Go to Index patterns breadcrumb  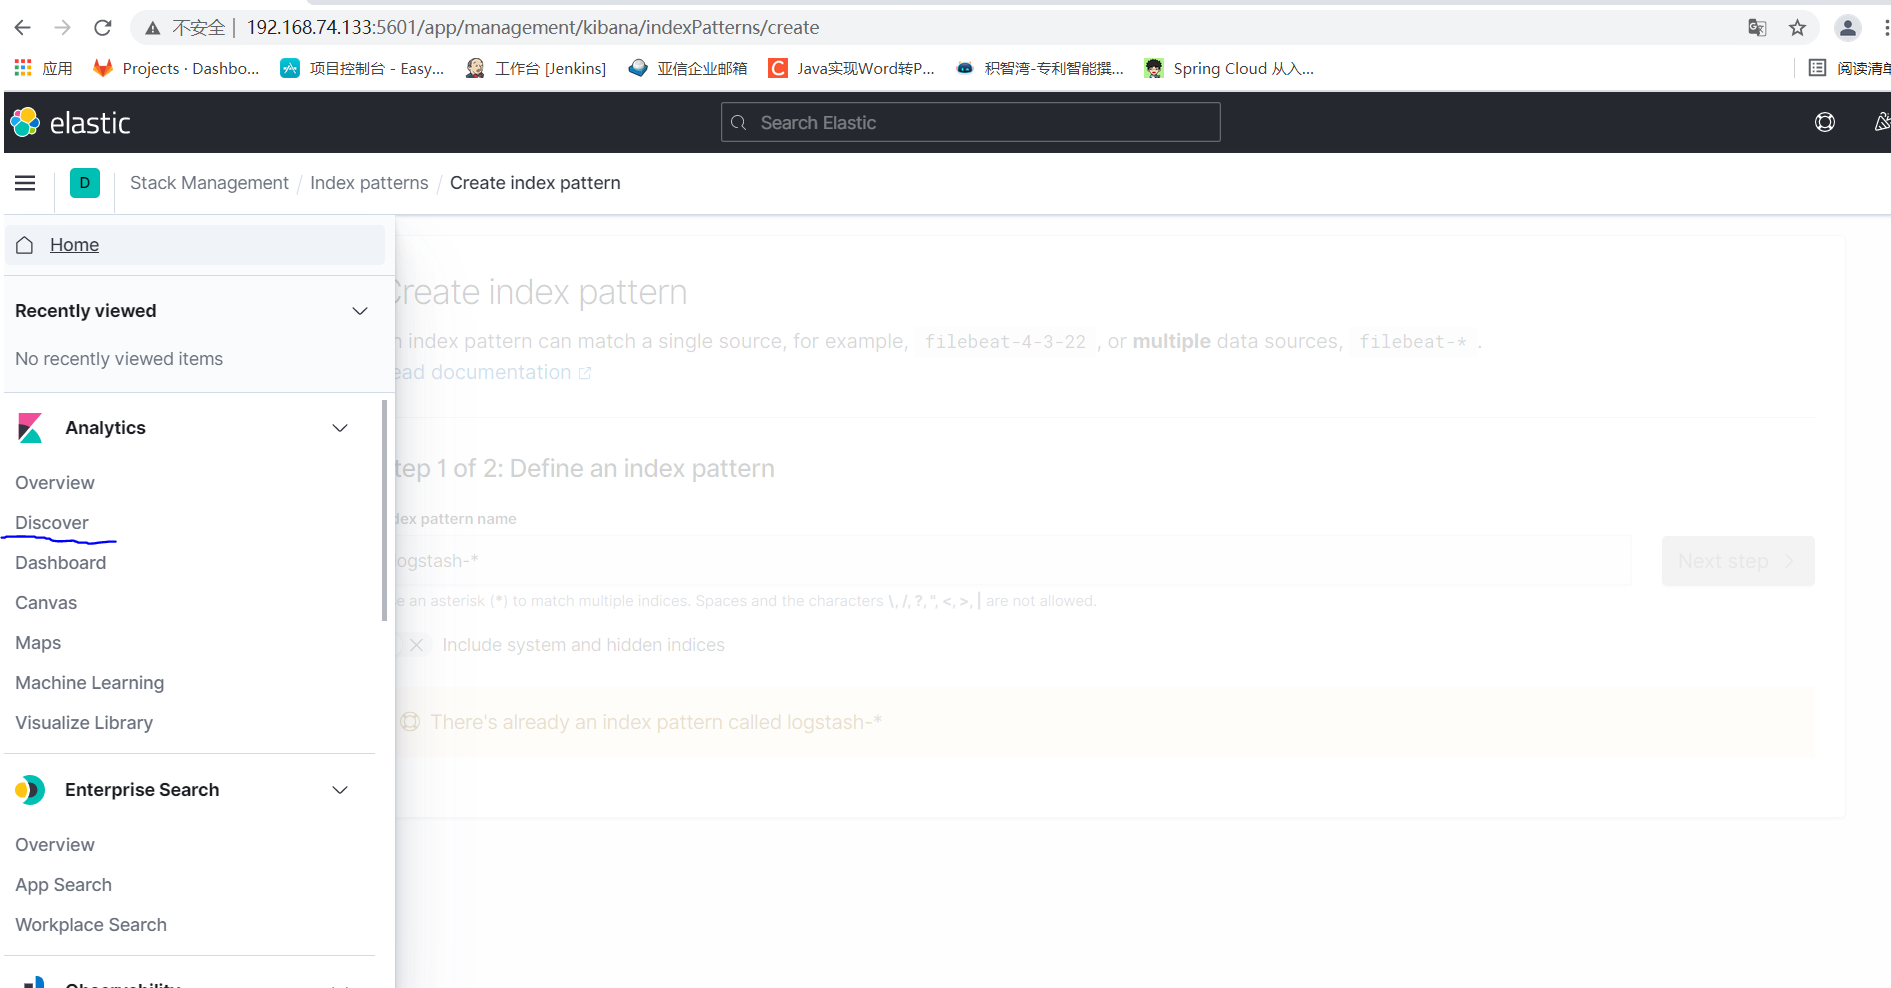point(369,183)
